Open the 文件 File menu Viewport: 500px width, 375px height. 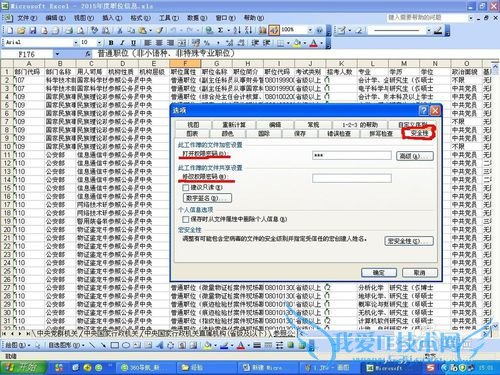pos(27,18)
